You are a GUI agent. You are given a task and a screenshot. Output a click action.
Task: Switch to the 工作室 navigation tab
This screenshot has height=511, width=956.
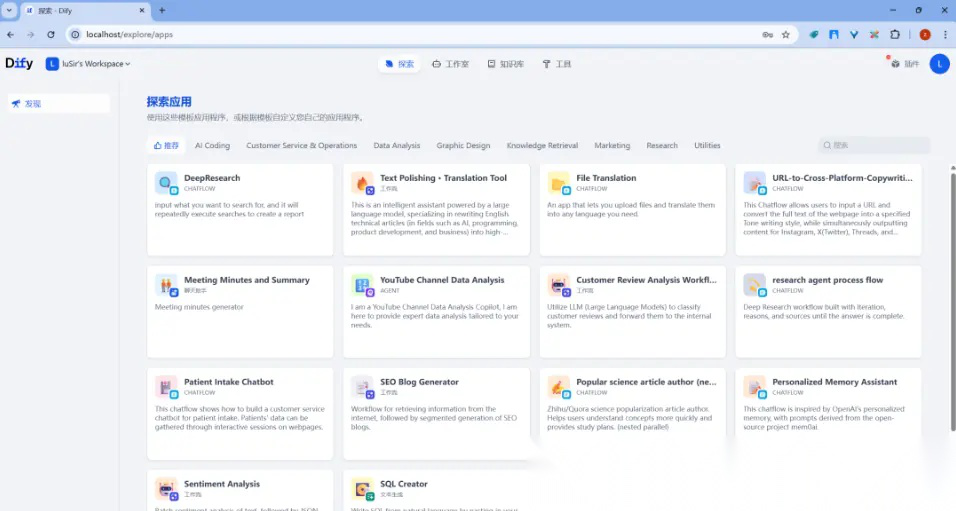point(450,63)
